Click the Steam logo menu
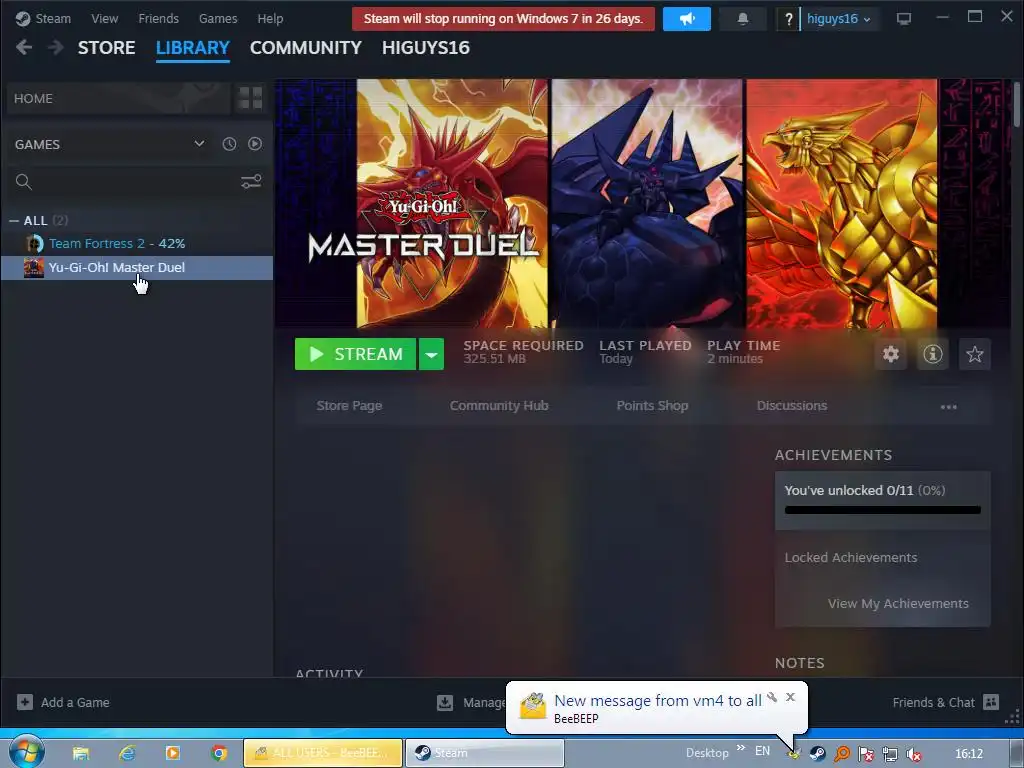1024x768 pixels. point(43,18)
